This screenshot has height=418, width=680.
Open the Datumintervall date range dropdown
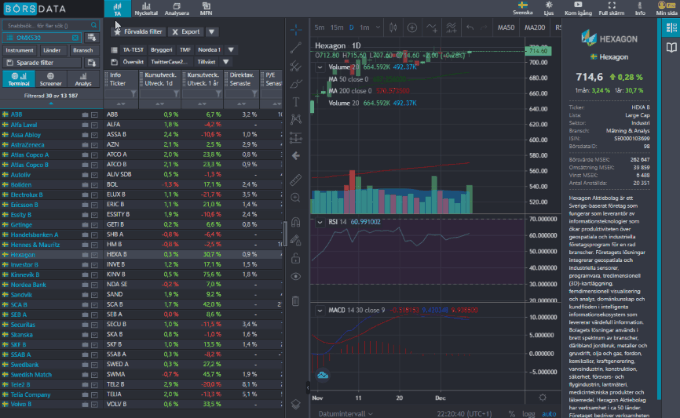[346, 414]
